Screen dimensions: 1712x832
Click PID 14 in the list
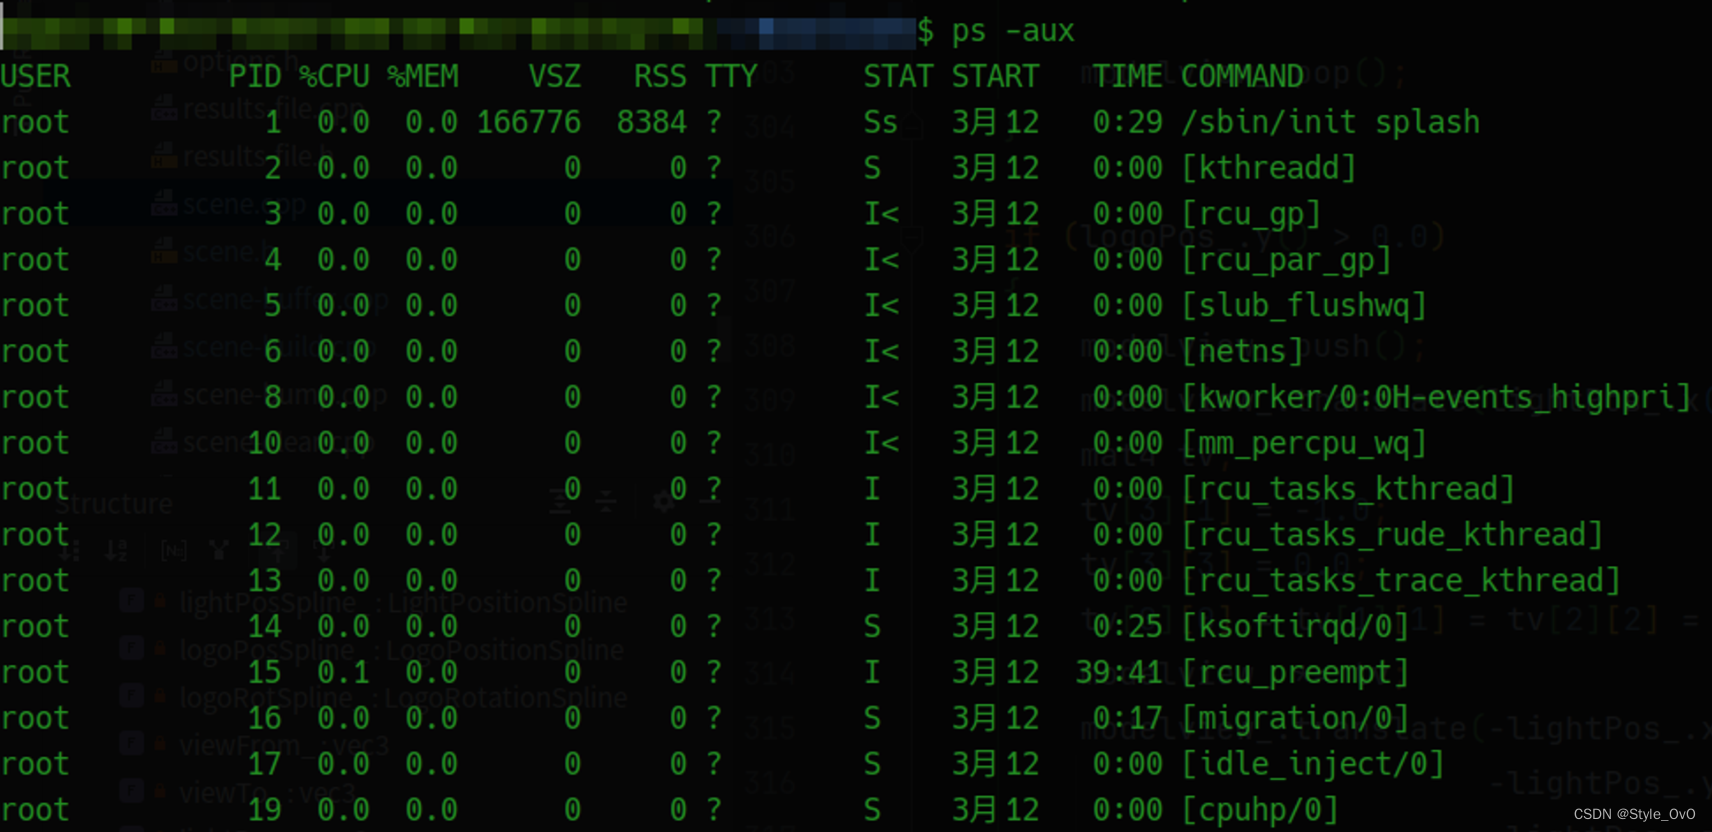(264, 627)
